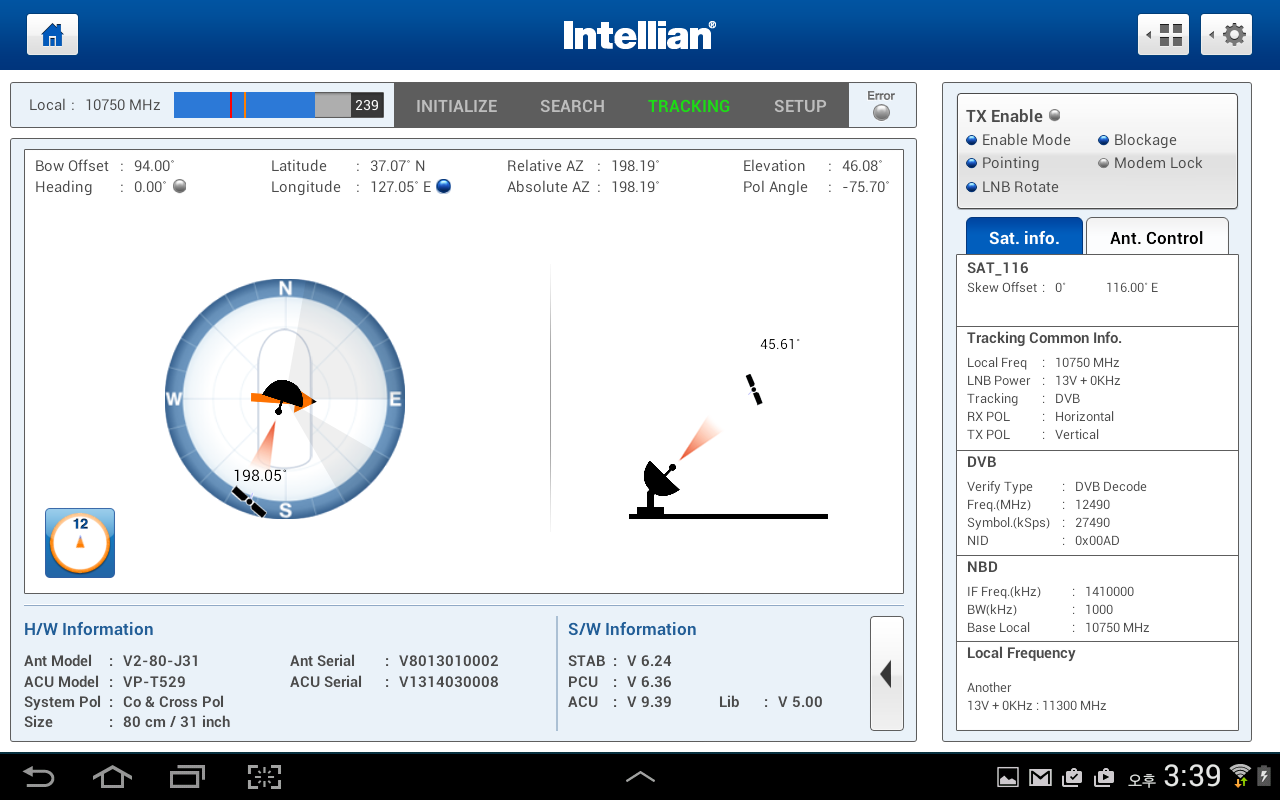The image size is (1280, 800).
Task: Tap the Wi-Fi status icon
Action: [1240, 774]
